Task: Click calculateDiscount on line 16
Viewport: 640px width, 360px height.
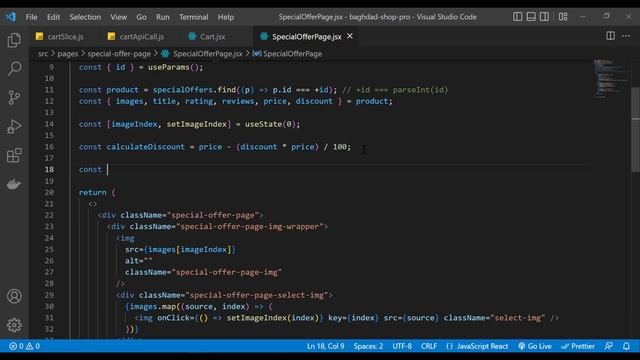Action: pos(145,147)
